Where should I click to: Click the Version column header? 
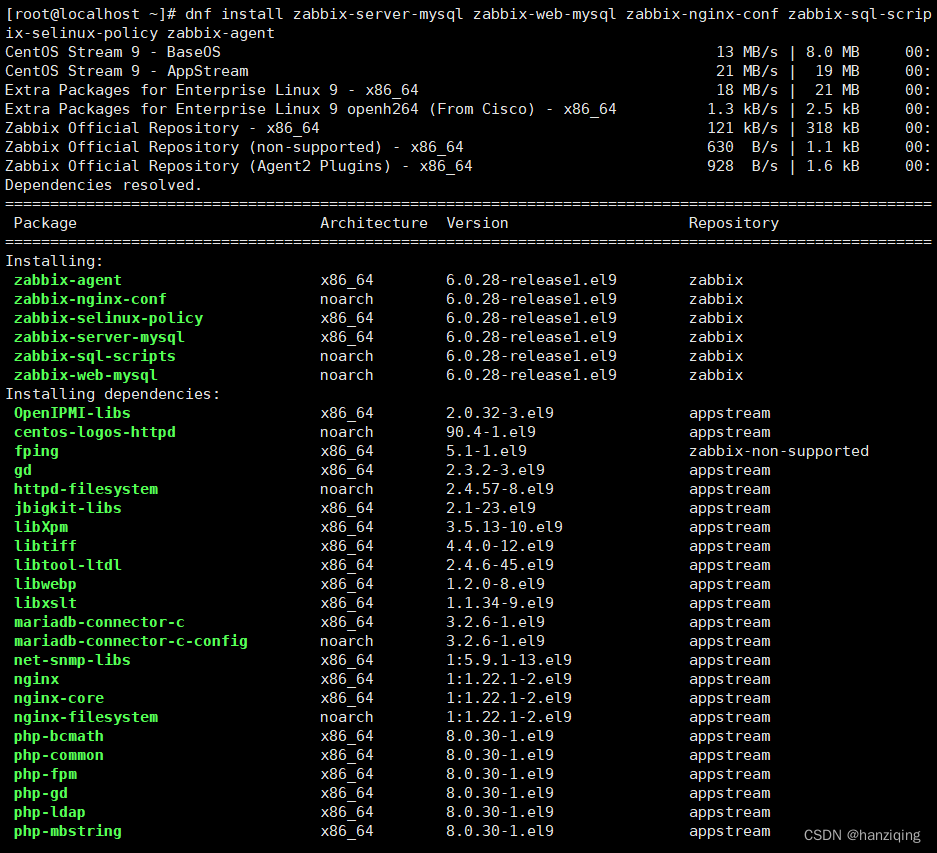click(477, 223)
